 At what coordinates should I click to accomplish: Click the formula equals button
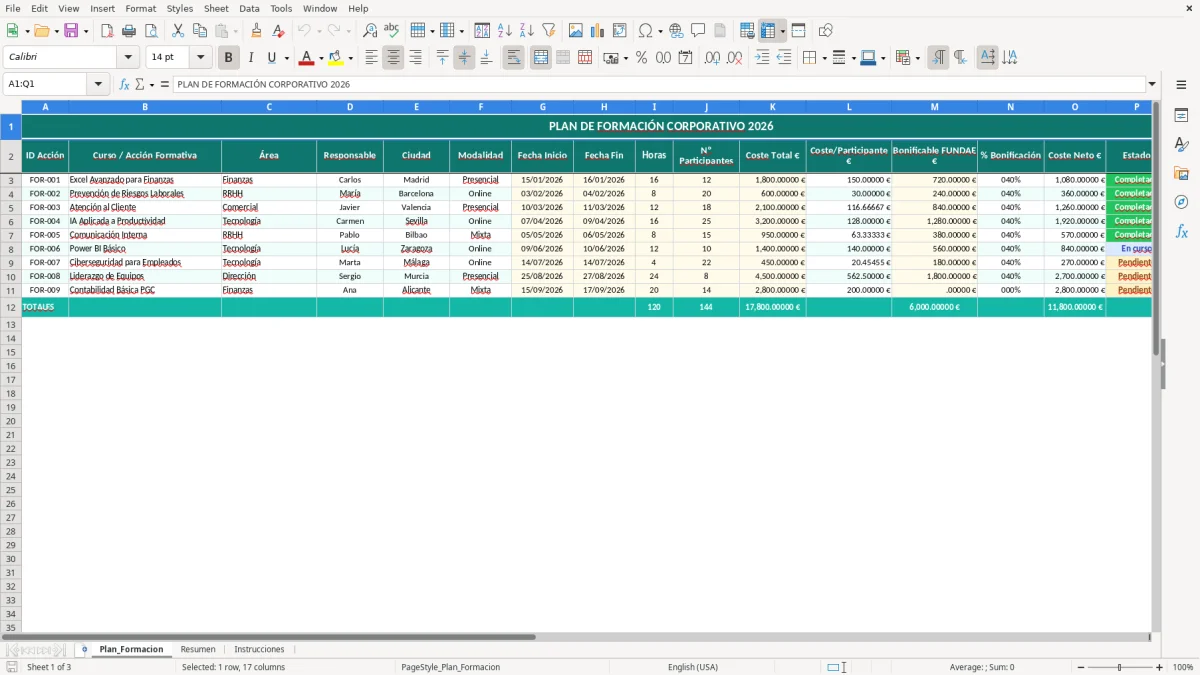pyautogui.click(x=165, y=85)
